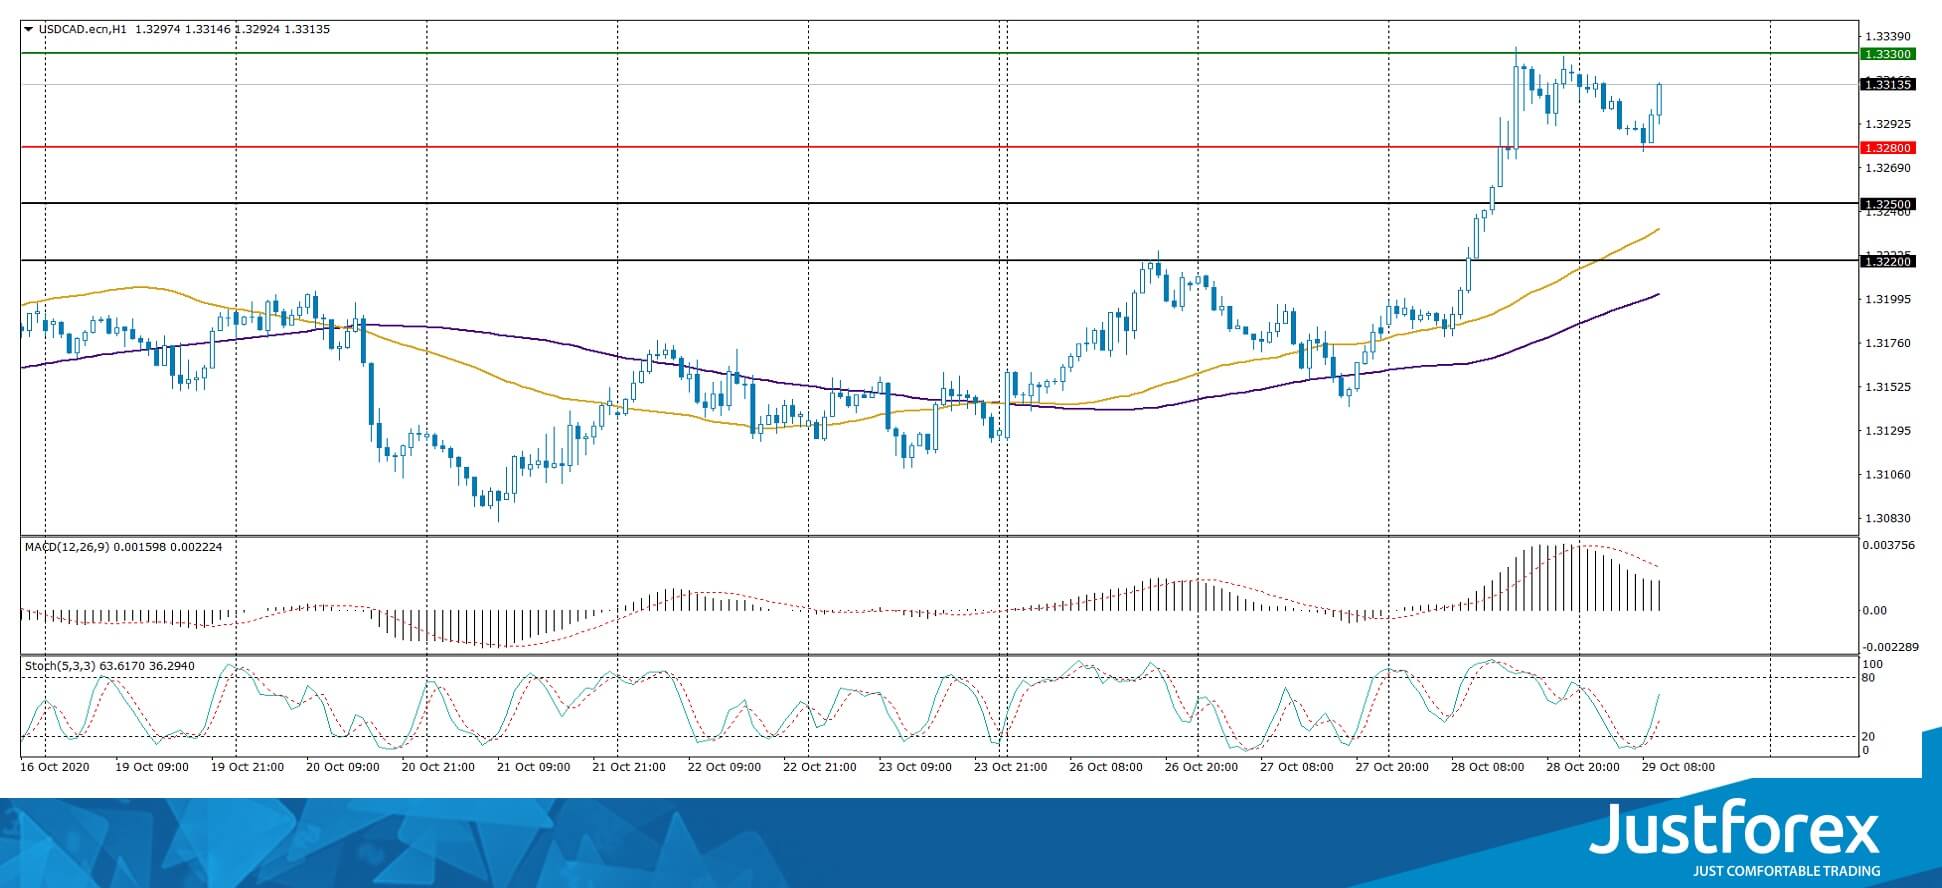The height and width of the screenshot is (888, 1942).
Task: Click the 28 Oct 08:00 time label
Action: coord(1487,768)
